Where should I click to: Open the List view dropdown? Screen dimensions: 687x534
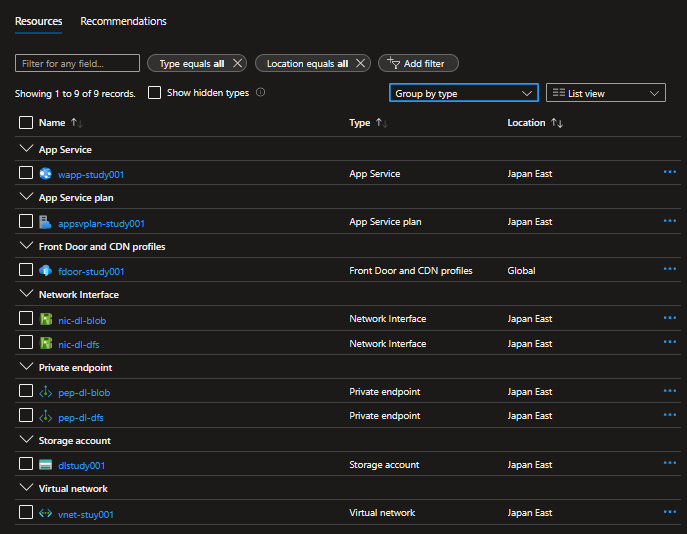606,93
